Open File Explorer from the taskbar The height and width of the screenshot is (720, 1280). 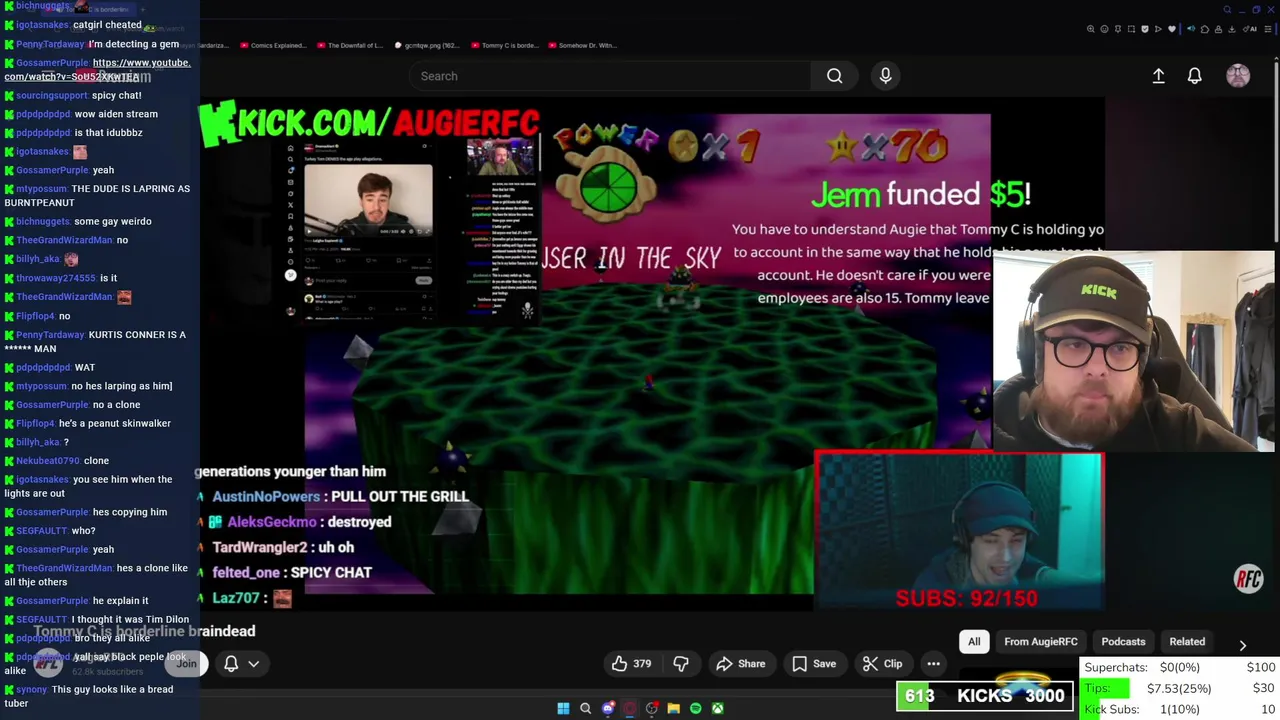tap(673, 708)
